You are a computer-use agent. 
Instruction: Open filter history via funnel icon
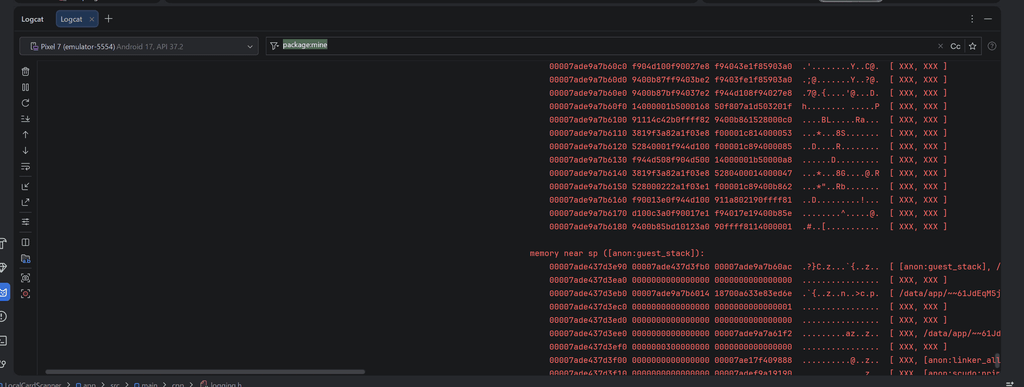pyautogui.click(x=275, y=46)
